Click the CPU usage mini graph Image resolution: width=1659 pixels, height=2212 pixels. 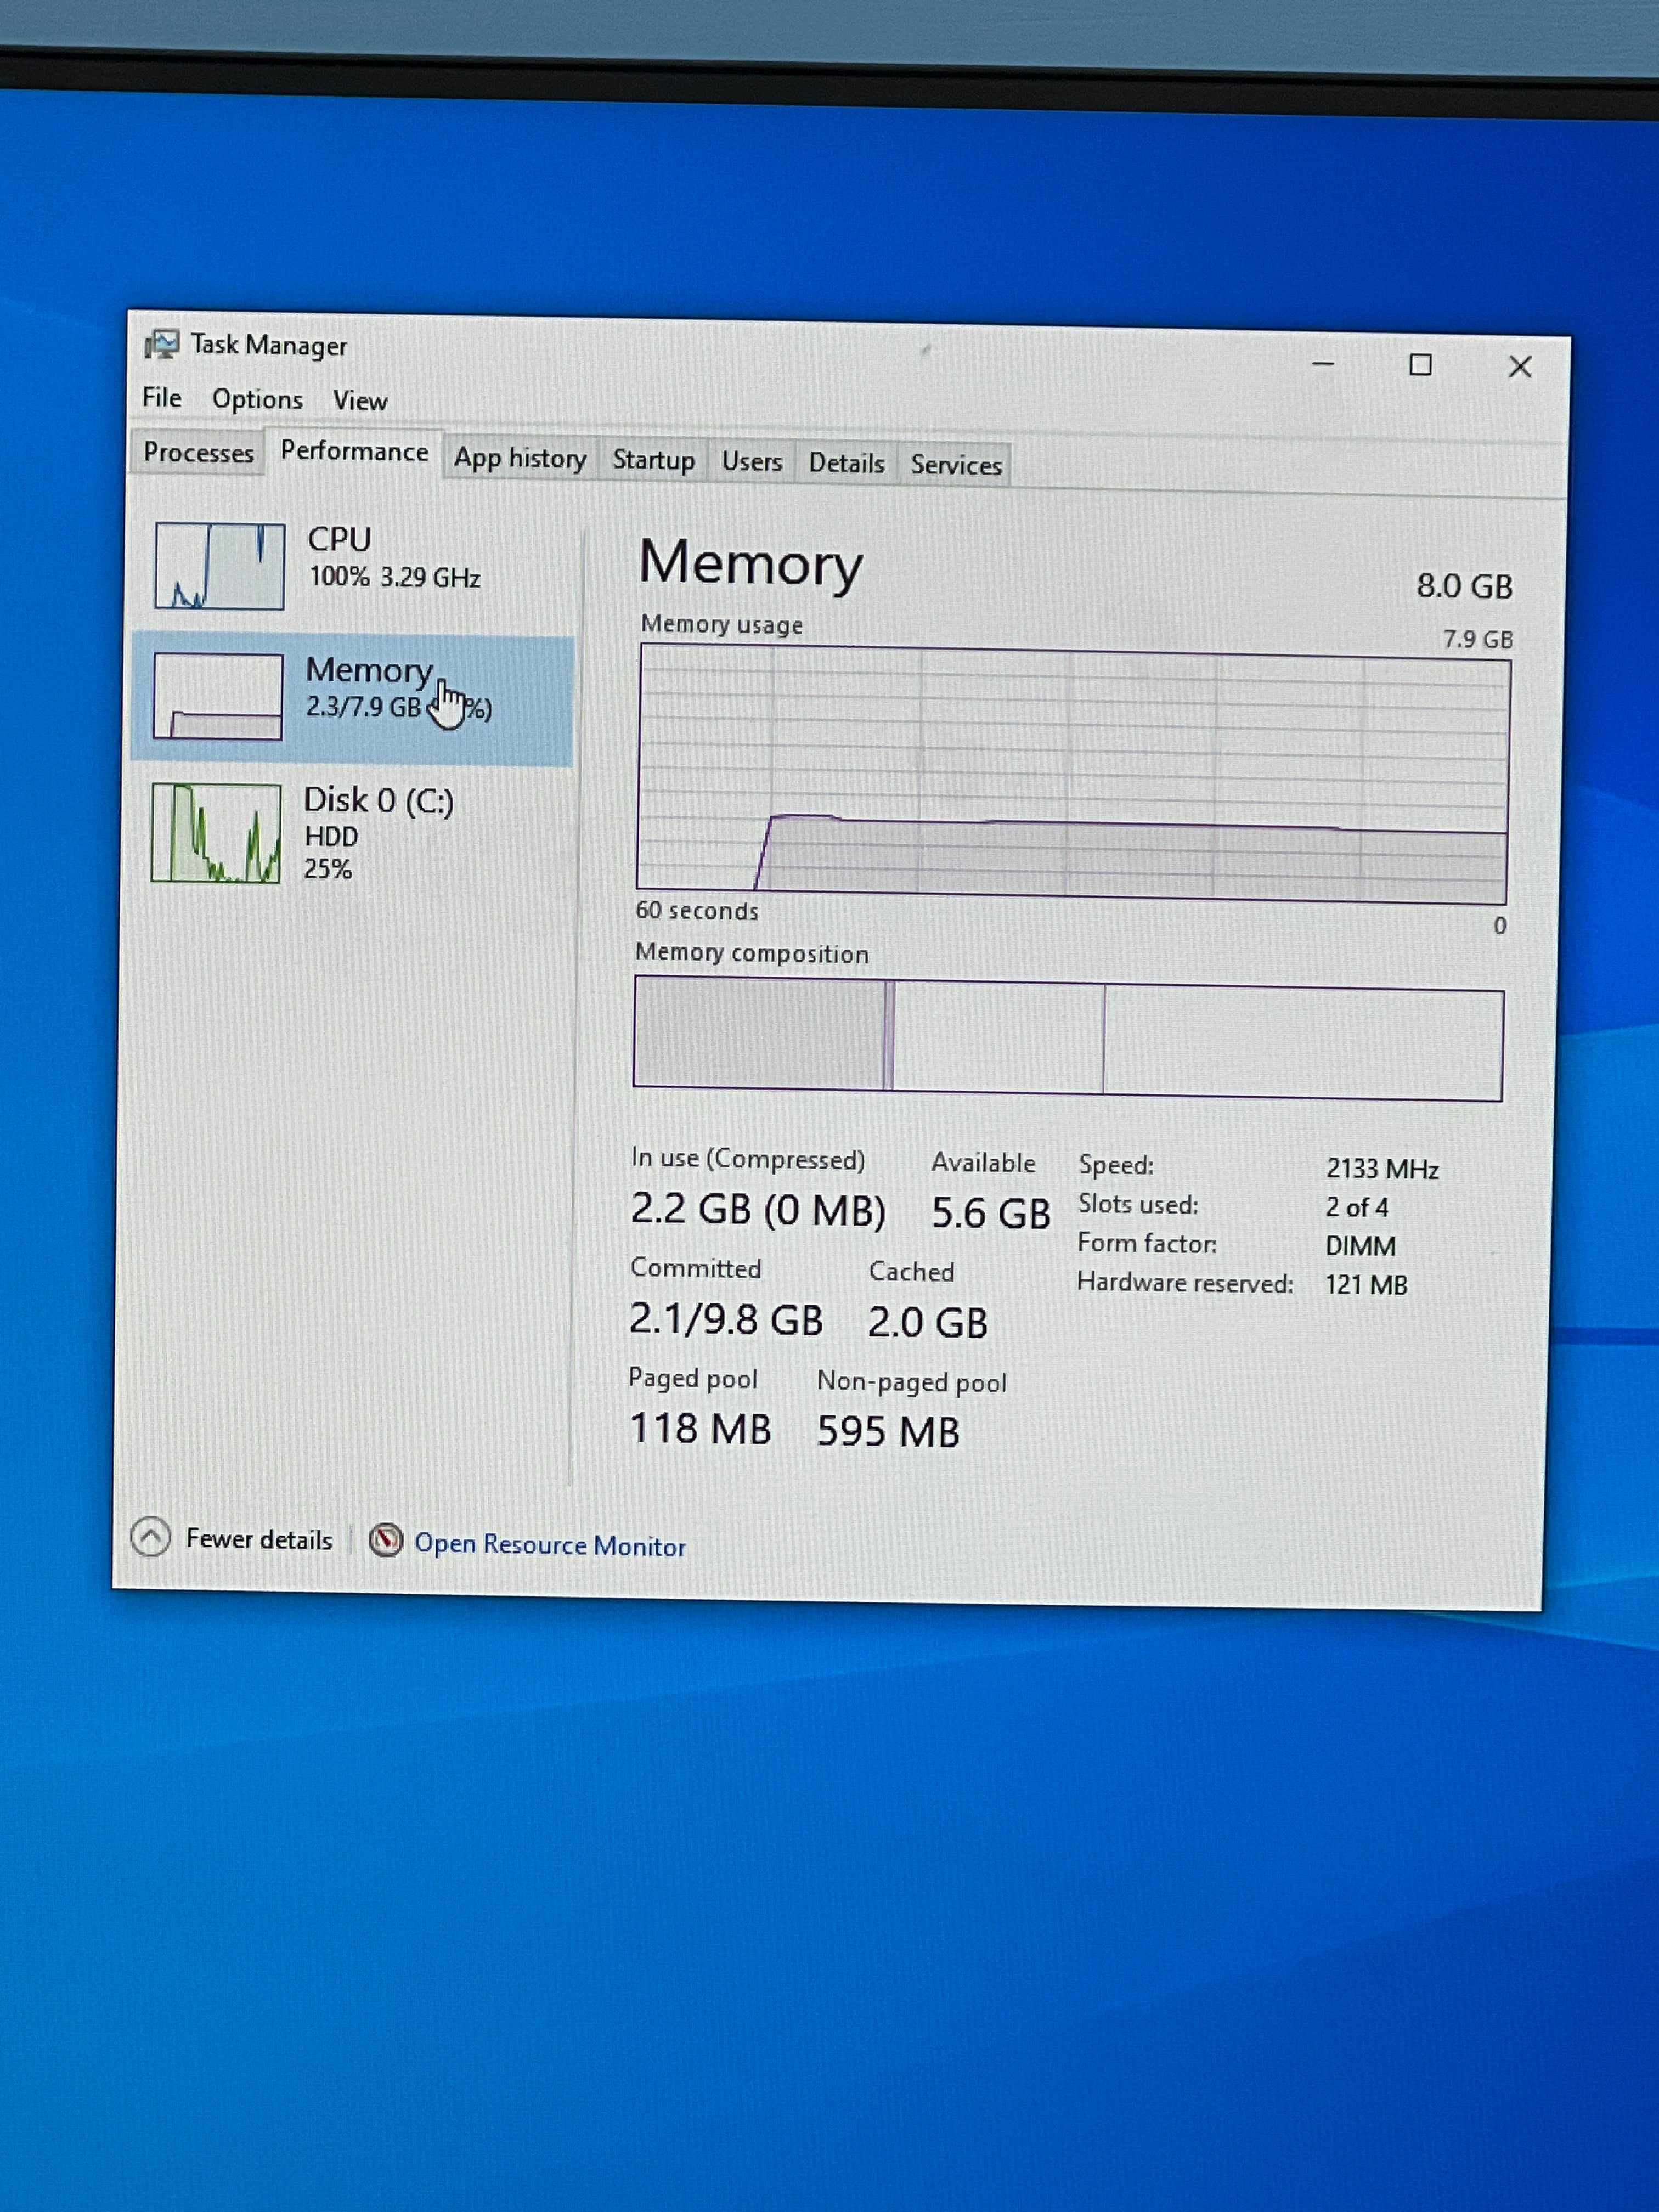219,566
